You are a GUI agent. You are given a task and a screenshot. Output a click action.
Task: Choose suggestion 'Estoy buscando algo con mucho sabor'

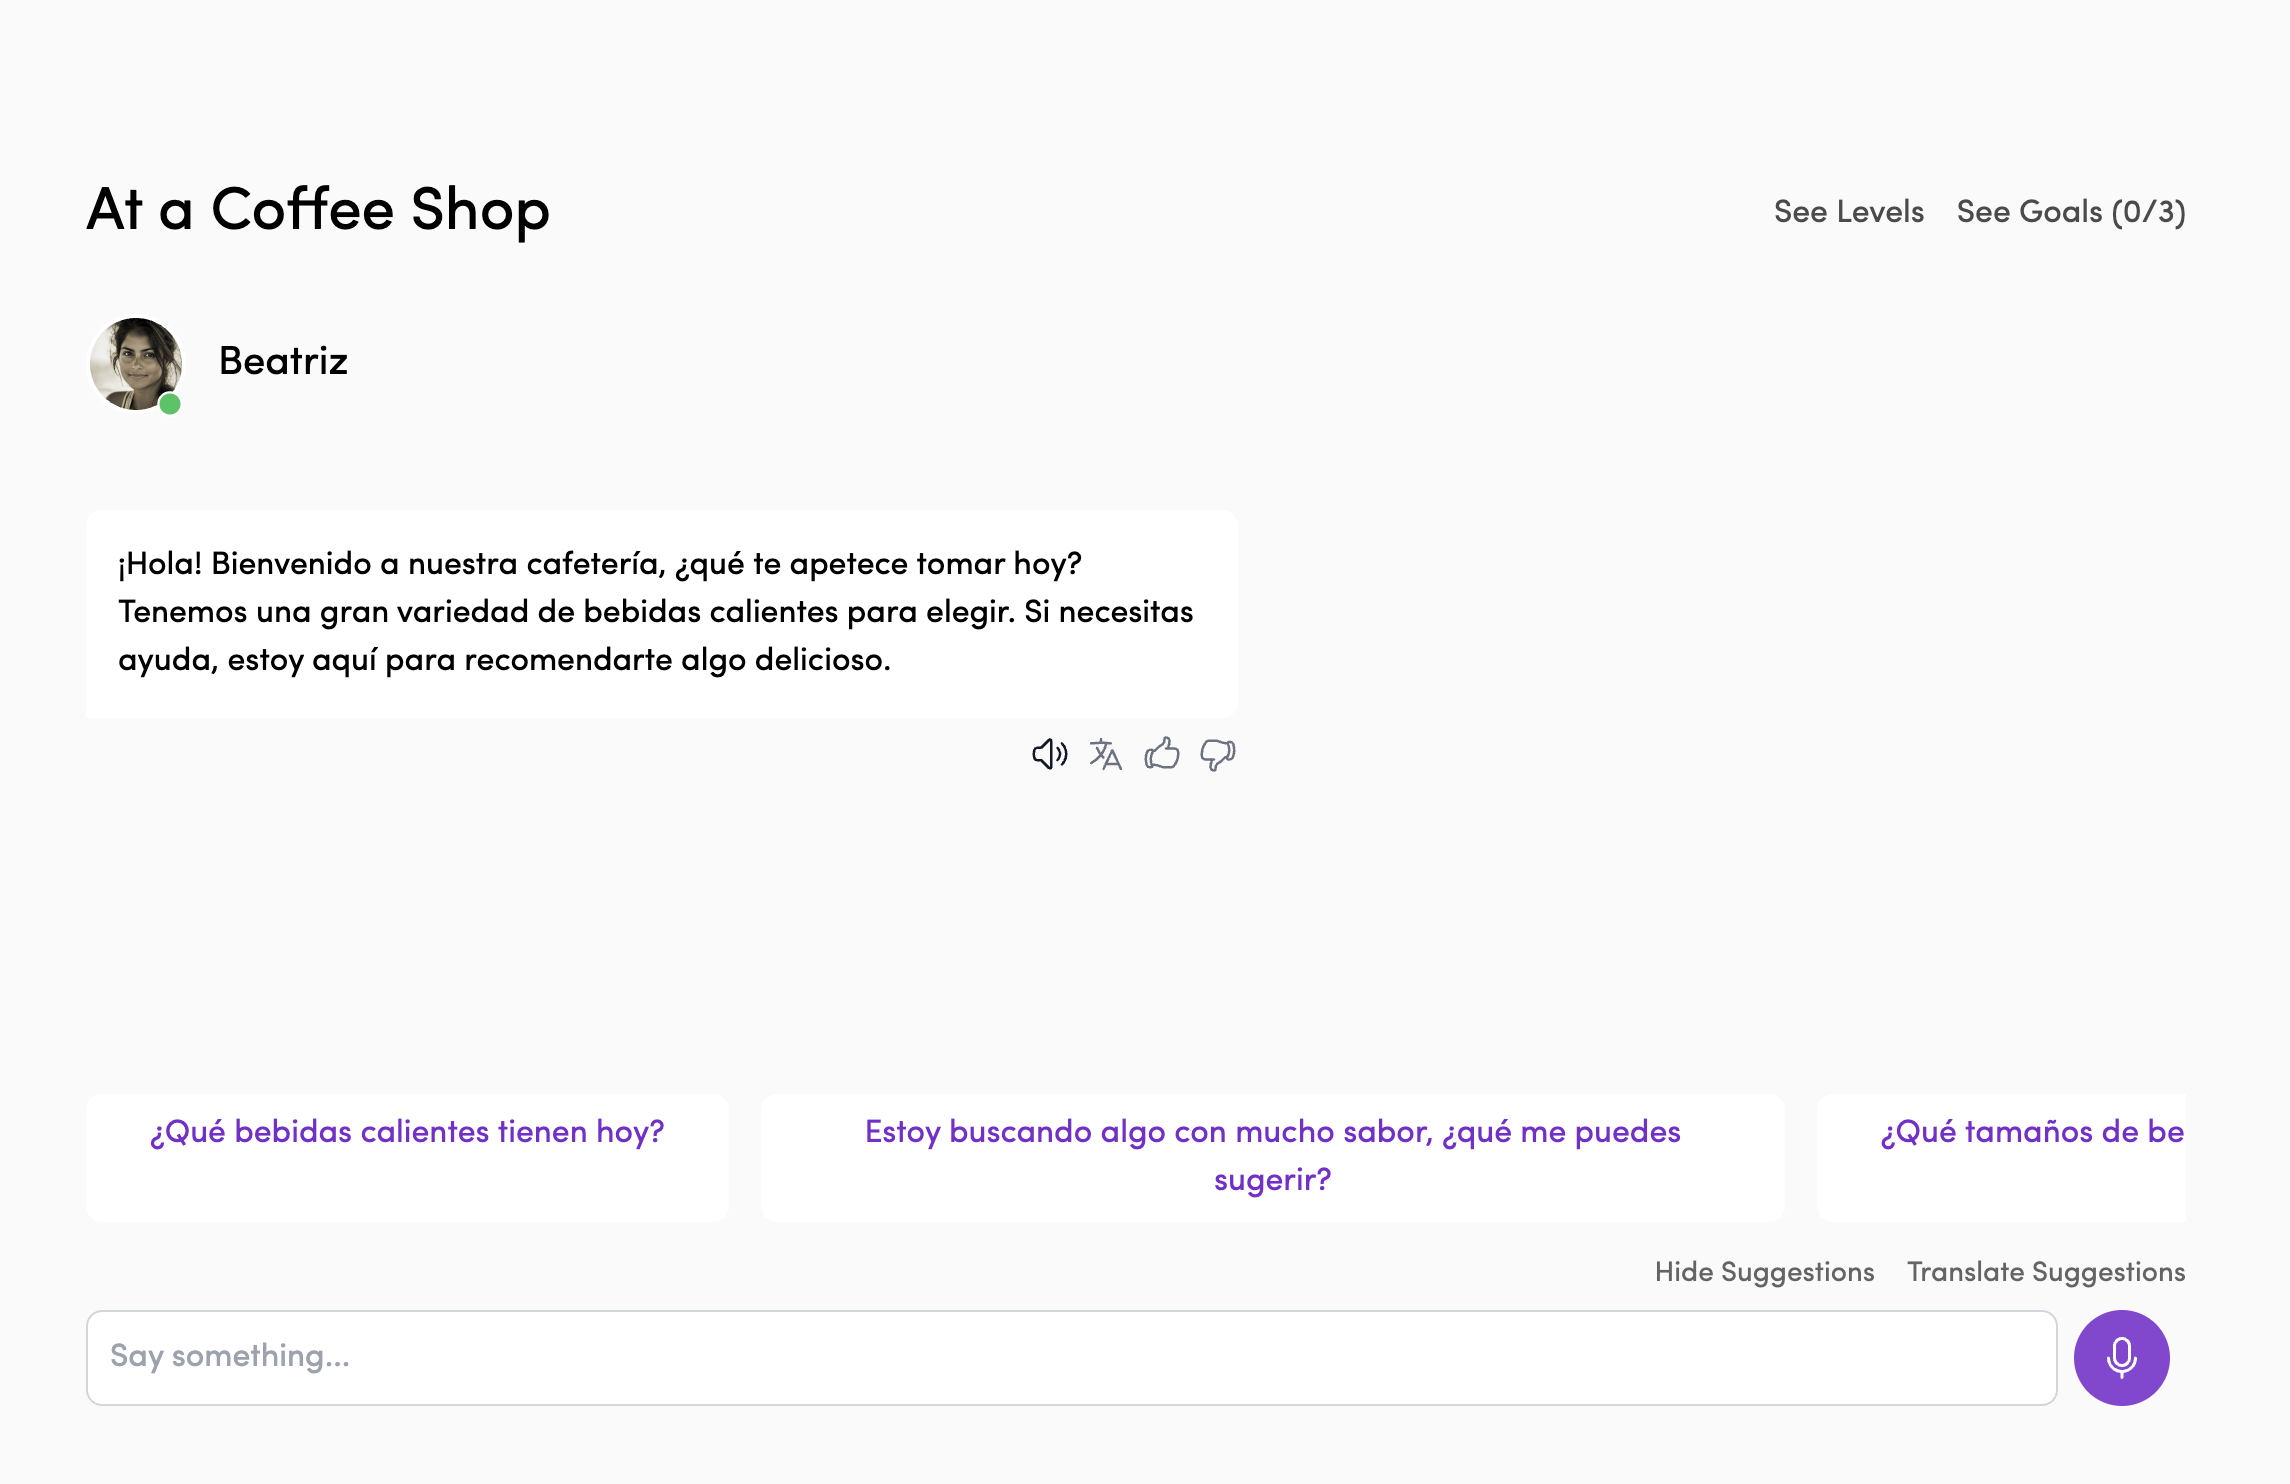tap(1272, 1157)
